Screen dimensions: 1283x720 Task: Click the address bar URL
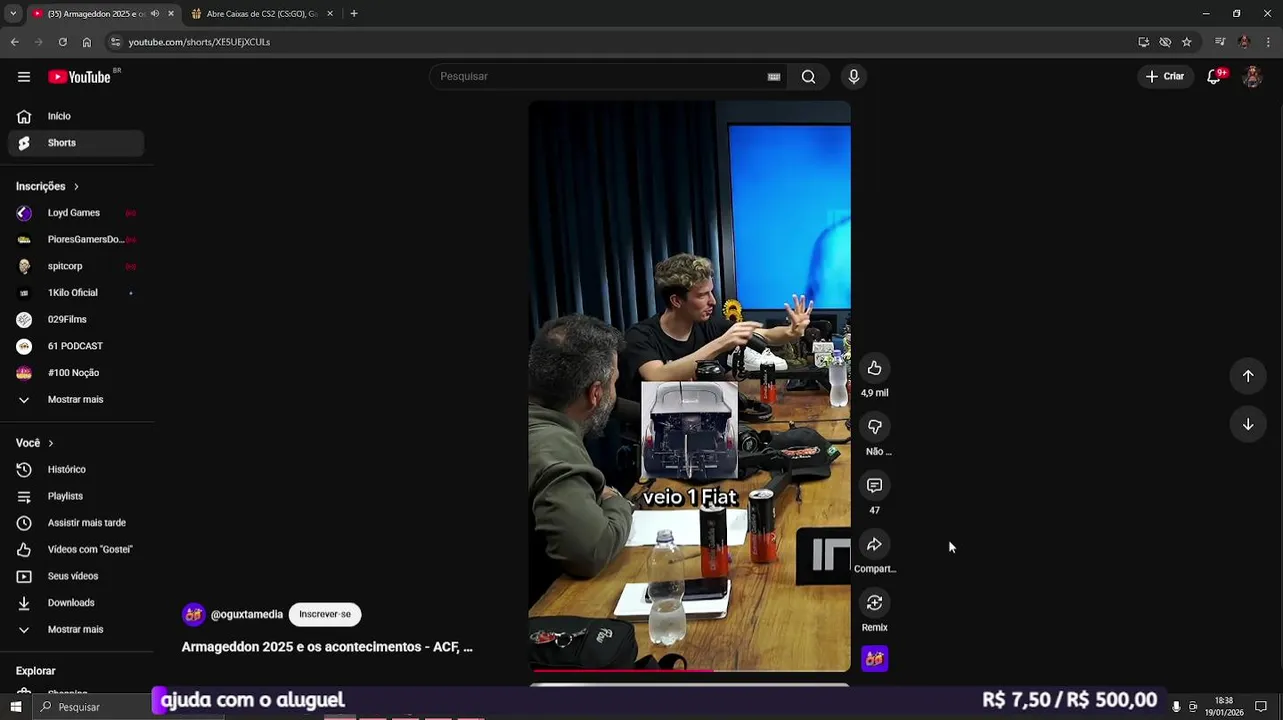click(199, 42)
